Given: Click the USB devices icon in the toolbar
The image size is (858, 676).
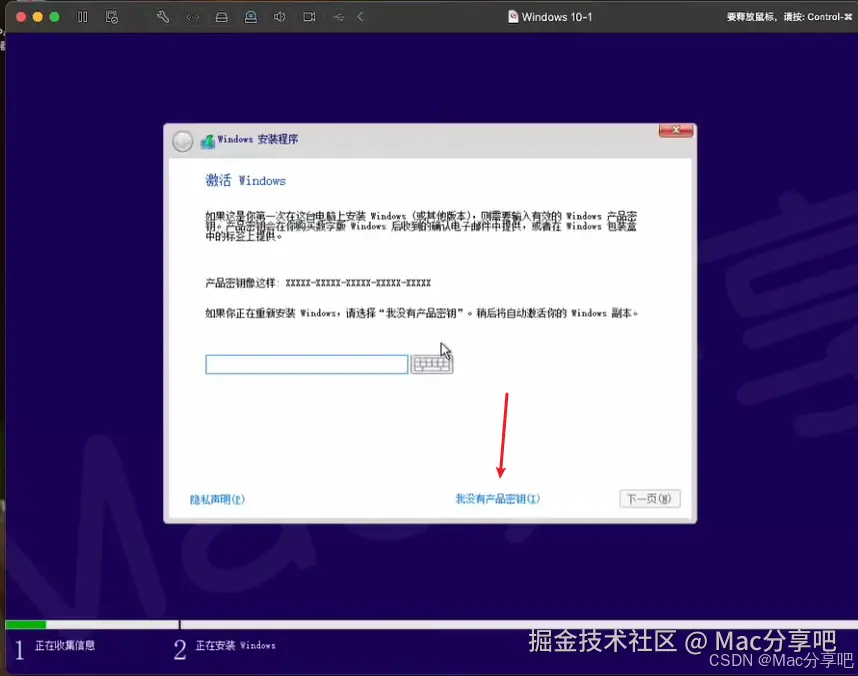Looking at the screenshot, I should [x=339, y=17].
